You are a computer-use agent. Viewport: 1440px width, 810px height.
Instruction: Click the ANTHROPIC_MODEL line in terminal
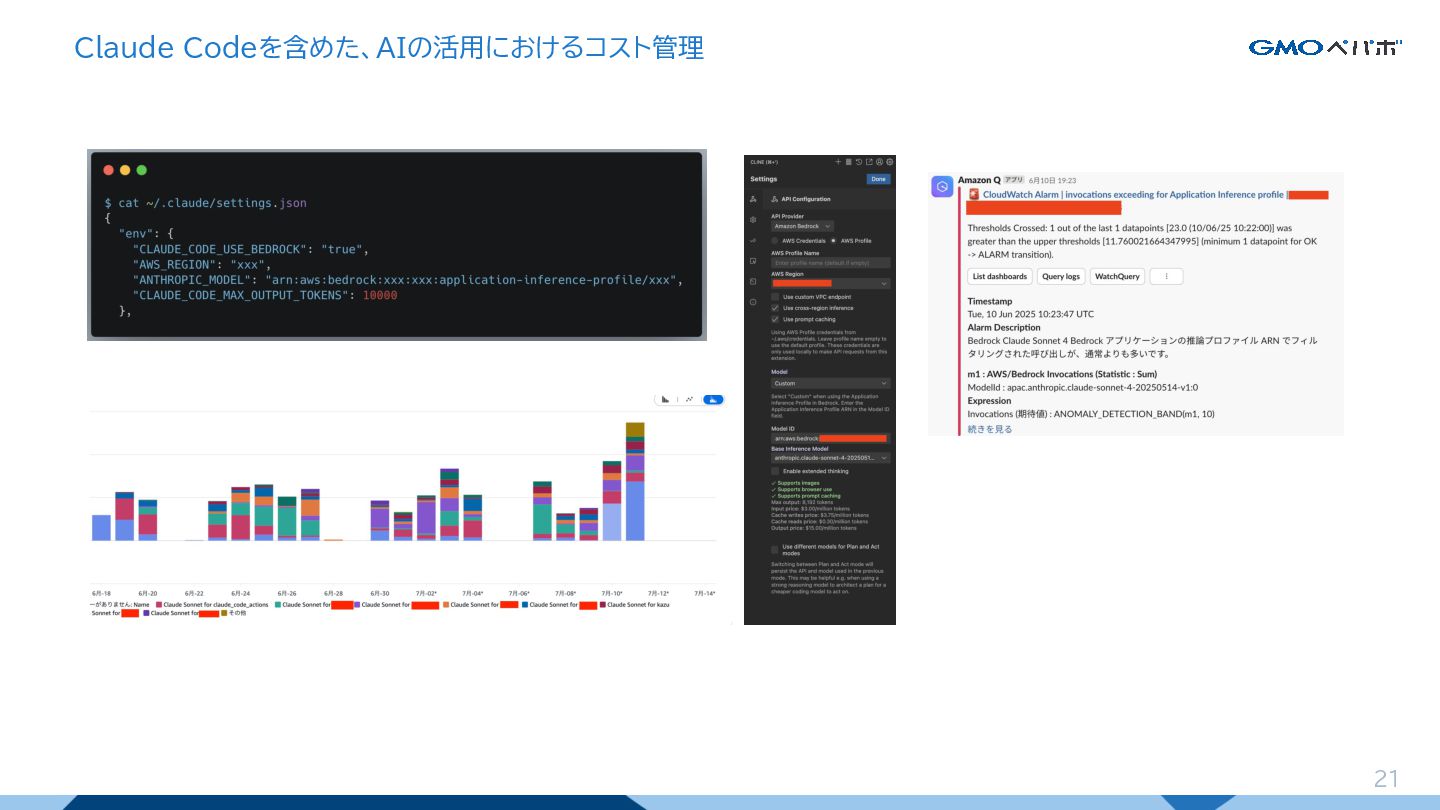click(407, 280)
